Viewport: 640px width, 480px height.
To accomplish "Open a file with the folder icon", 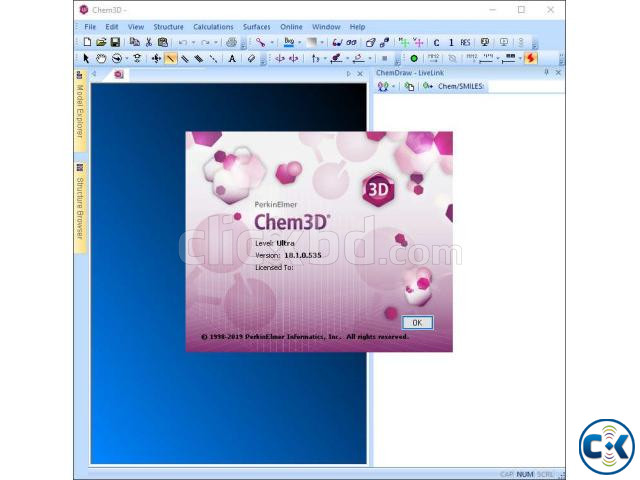I will [x=101, y=42].
